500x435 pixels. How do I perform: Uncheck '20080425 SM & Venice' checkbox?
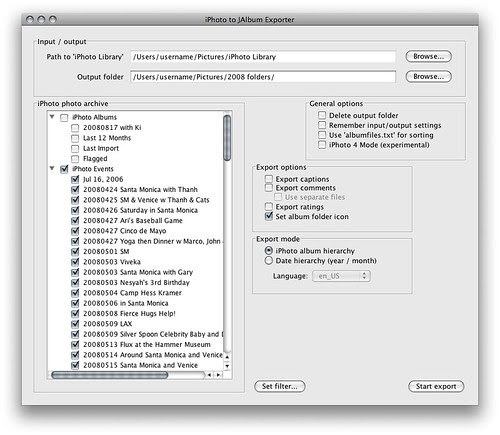coord(75,200)
